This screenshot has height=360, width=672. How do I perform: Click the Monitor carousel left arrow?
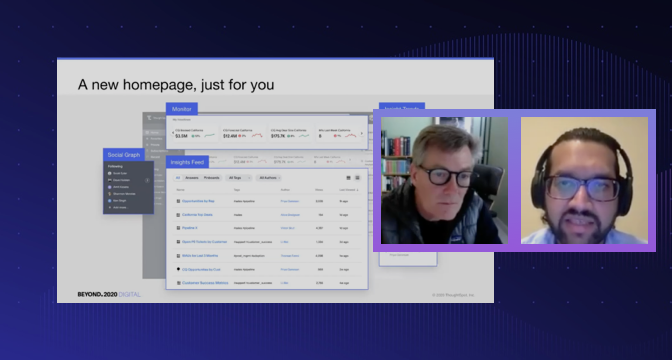[173, 133]
